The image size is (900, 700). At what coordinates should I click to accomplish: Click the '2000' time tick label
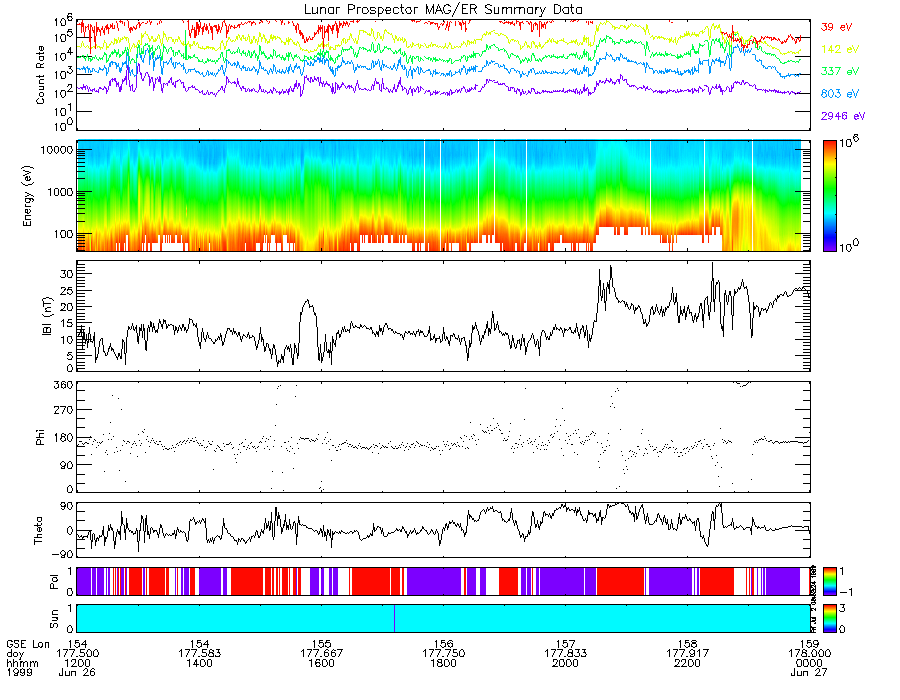point(565,663)
